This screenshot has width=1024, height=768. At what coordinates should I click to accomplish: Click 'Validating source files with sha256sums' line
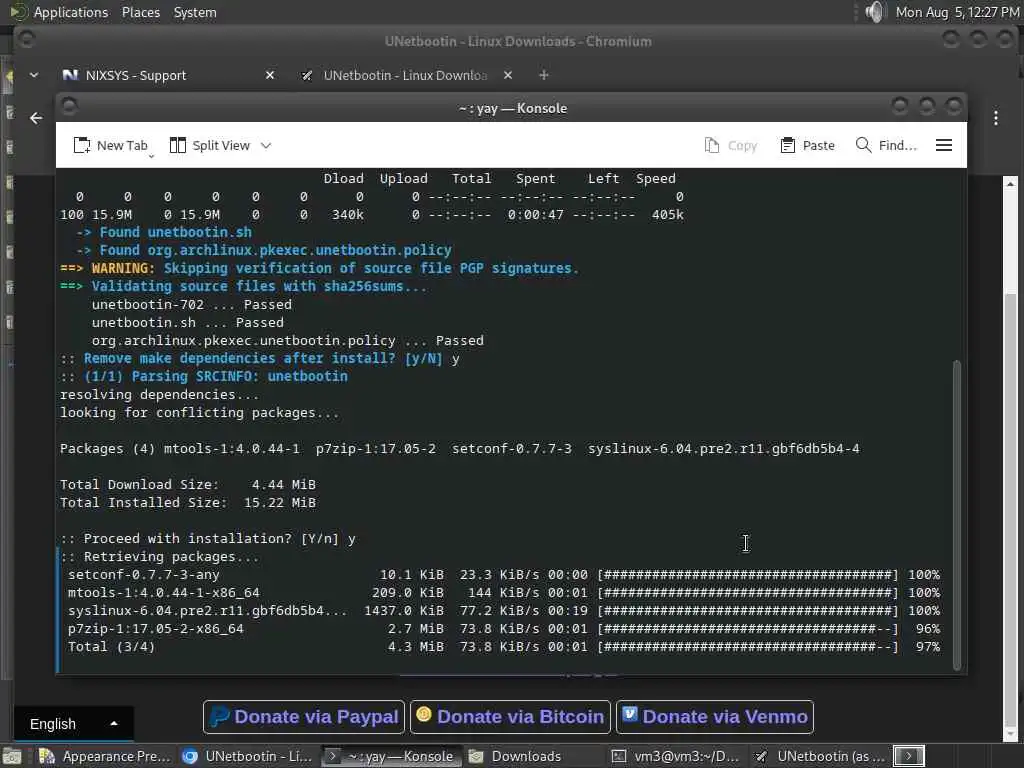tap(243, 286)
